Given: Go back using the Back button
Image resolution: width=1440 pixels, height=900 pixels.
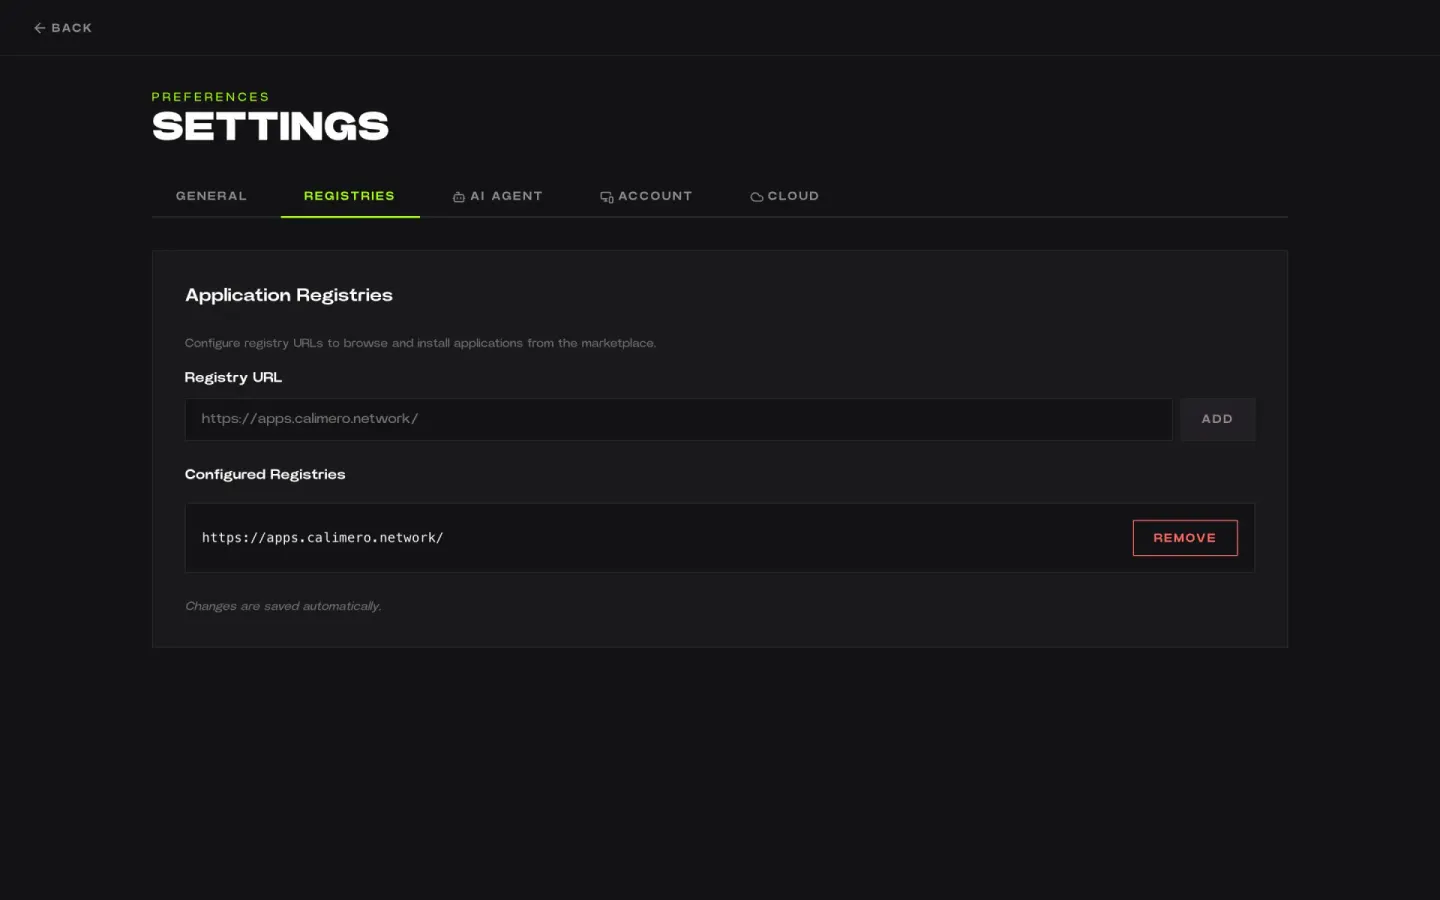Looking at the screenshot, I should point(63,28).
